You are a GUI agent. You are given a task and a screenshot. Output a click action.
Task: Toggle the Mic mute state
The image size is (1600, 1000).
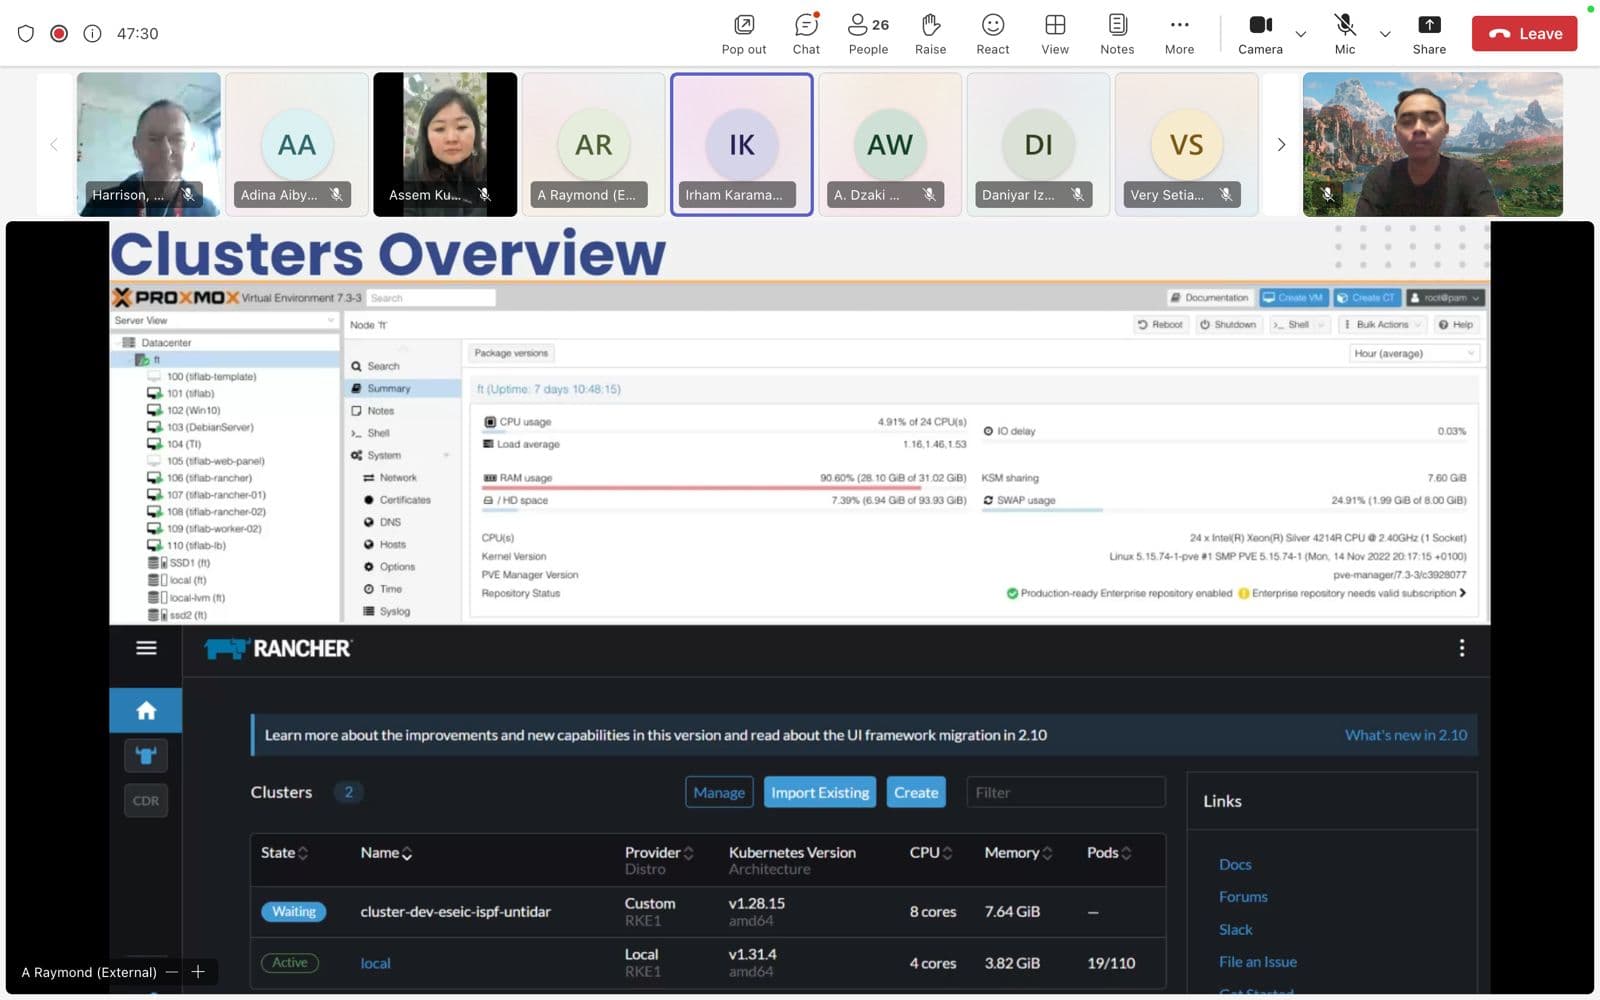(x=1345, y=34)
